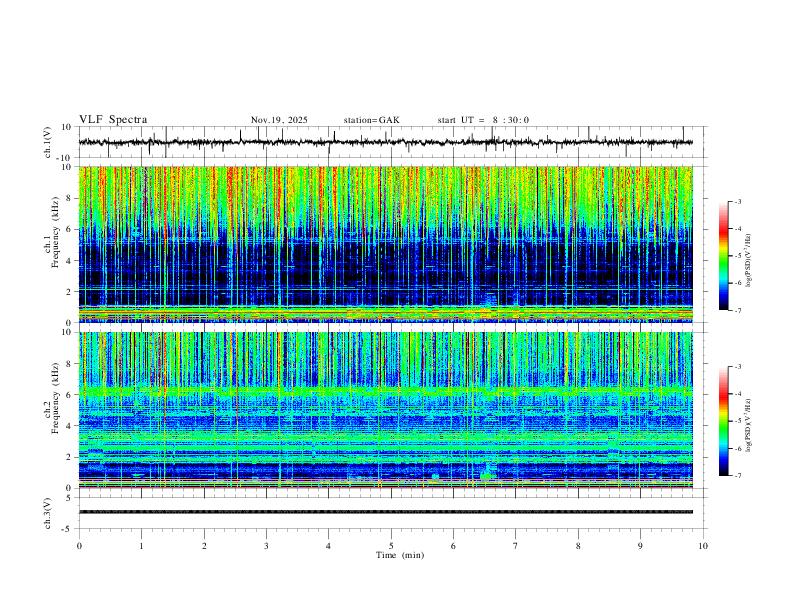This screenshot has width=792, height=612.
Task: Click the ch.1 Frequency (kHz) axis label
Action: point(51,244)
